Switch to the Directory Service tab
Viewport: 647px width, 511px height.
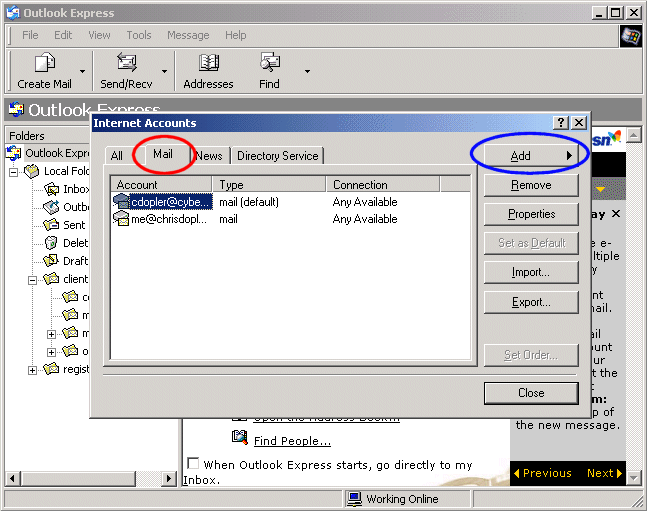[x=278, y=156]
